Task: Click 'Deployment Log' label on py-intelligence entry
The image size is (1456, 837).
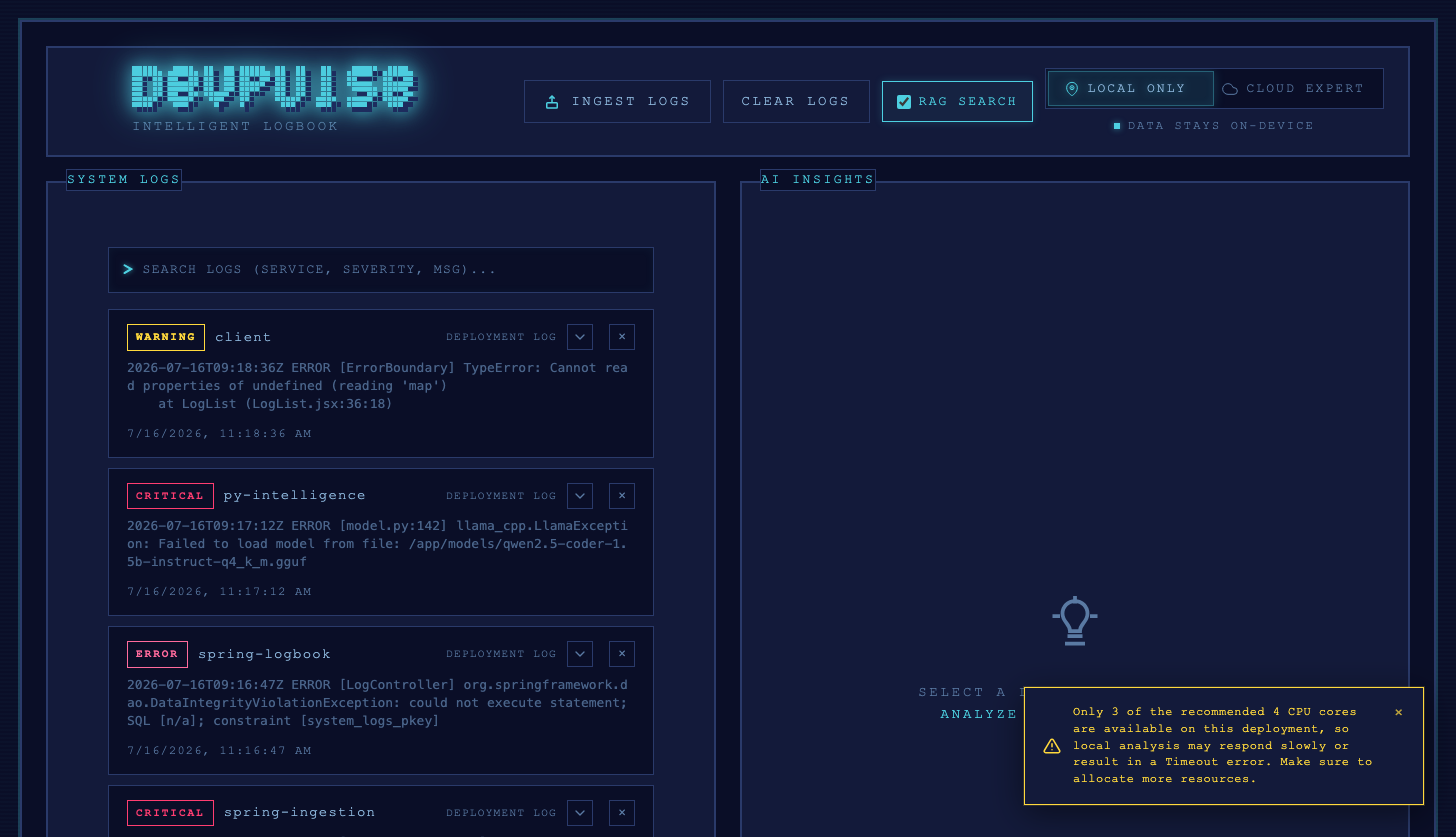Action: 501,496
